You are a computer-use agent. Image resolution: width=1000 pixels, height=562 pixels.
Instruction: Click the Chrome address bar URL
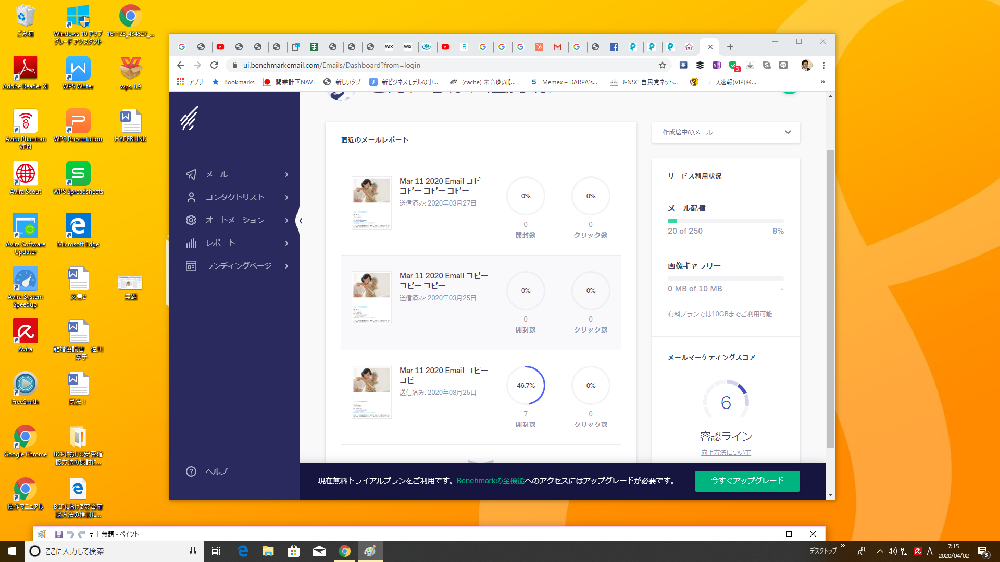[332, 65]
